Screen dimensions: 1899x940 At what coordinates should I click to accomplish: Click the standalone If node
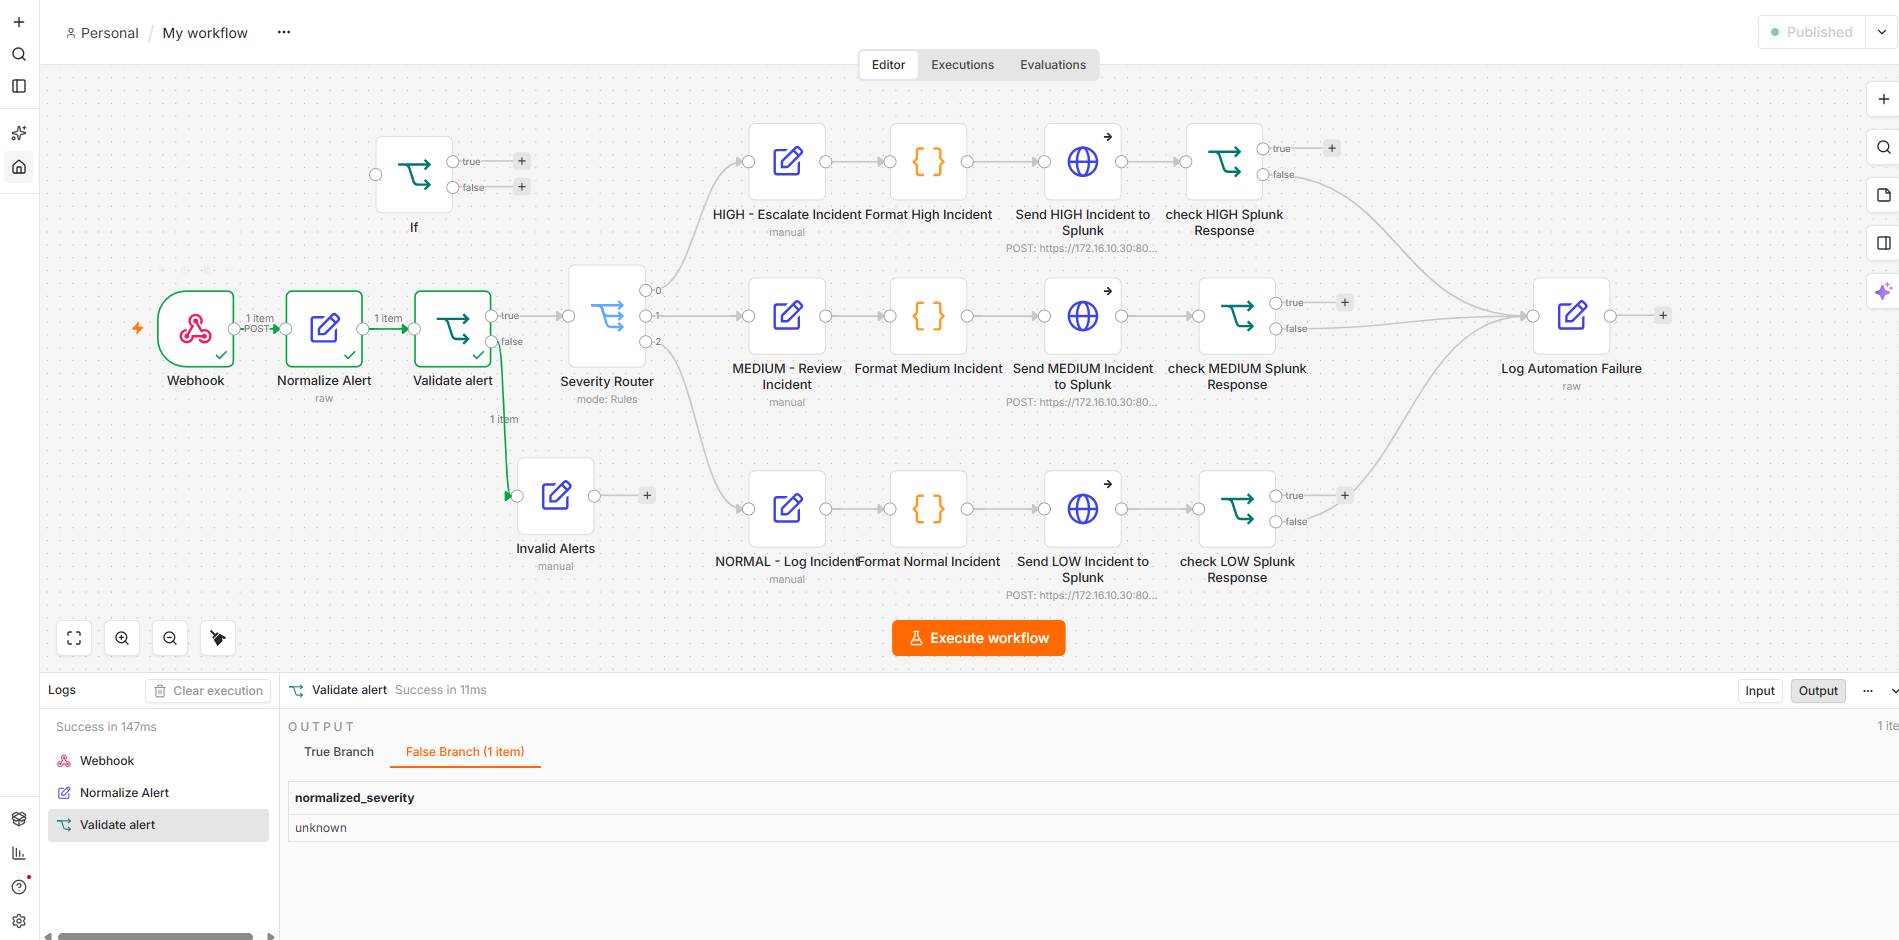point(414,175)
